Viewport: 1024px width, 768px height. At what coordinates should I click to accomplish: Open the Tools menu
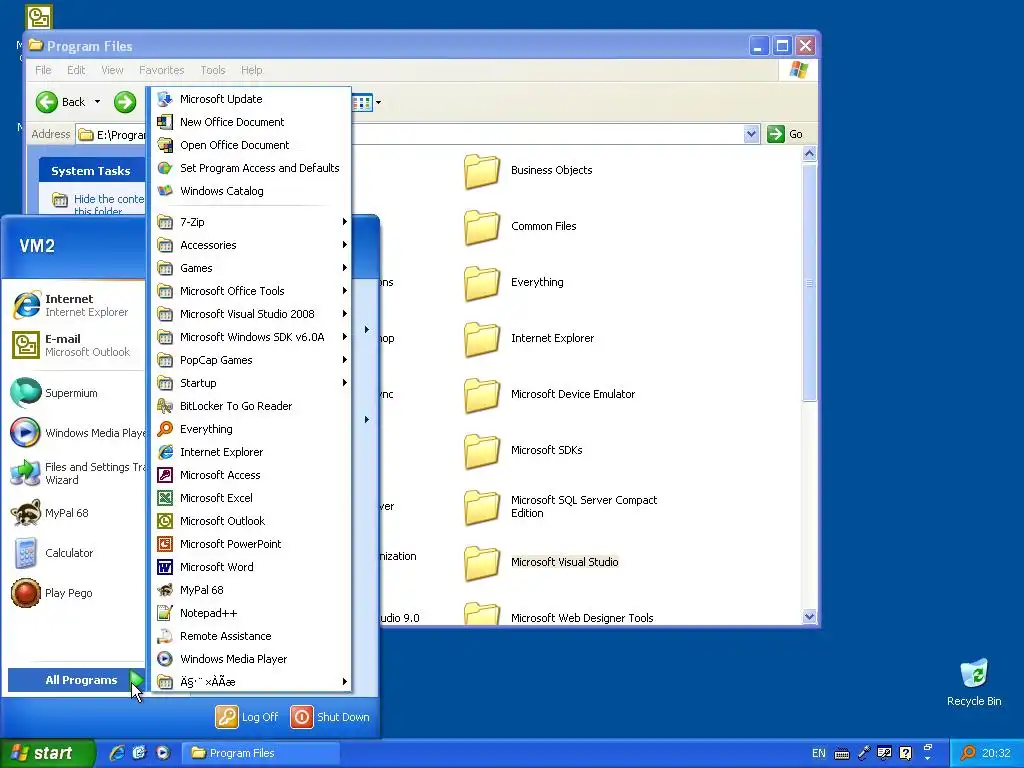213,70
